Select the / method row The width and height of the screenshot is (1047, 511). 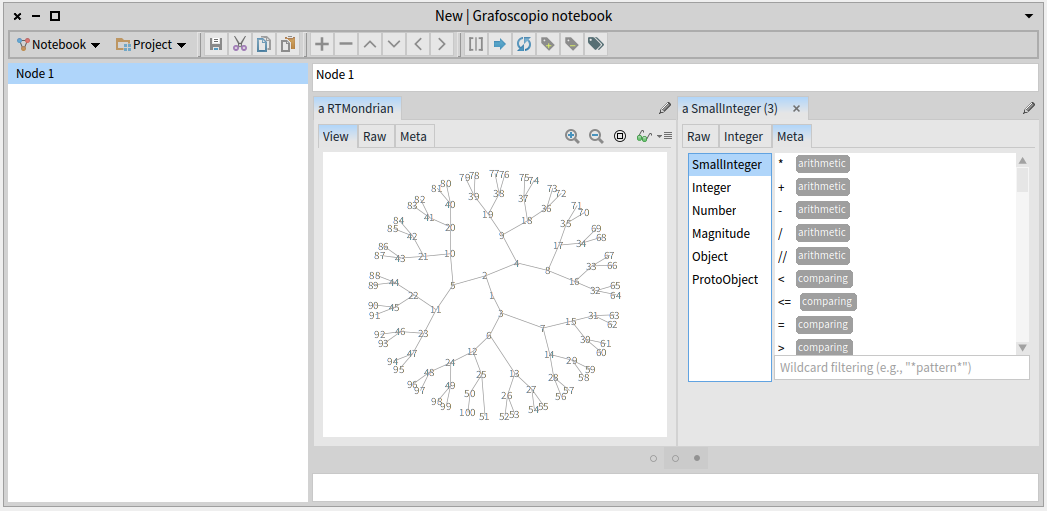895,232
